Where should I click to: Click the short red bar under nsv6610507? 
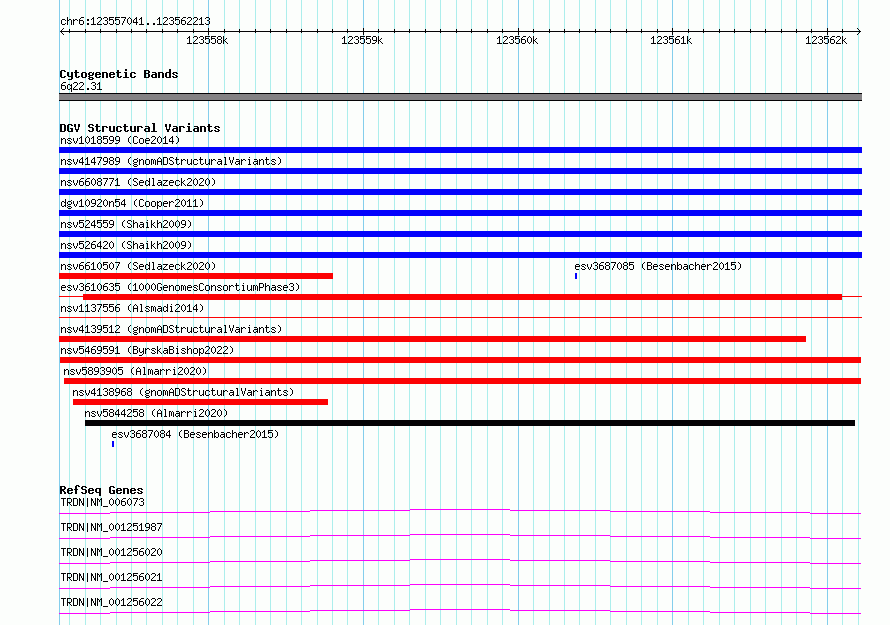coord(196,276)
